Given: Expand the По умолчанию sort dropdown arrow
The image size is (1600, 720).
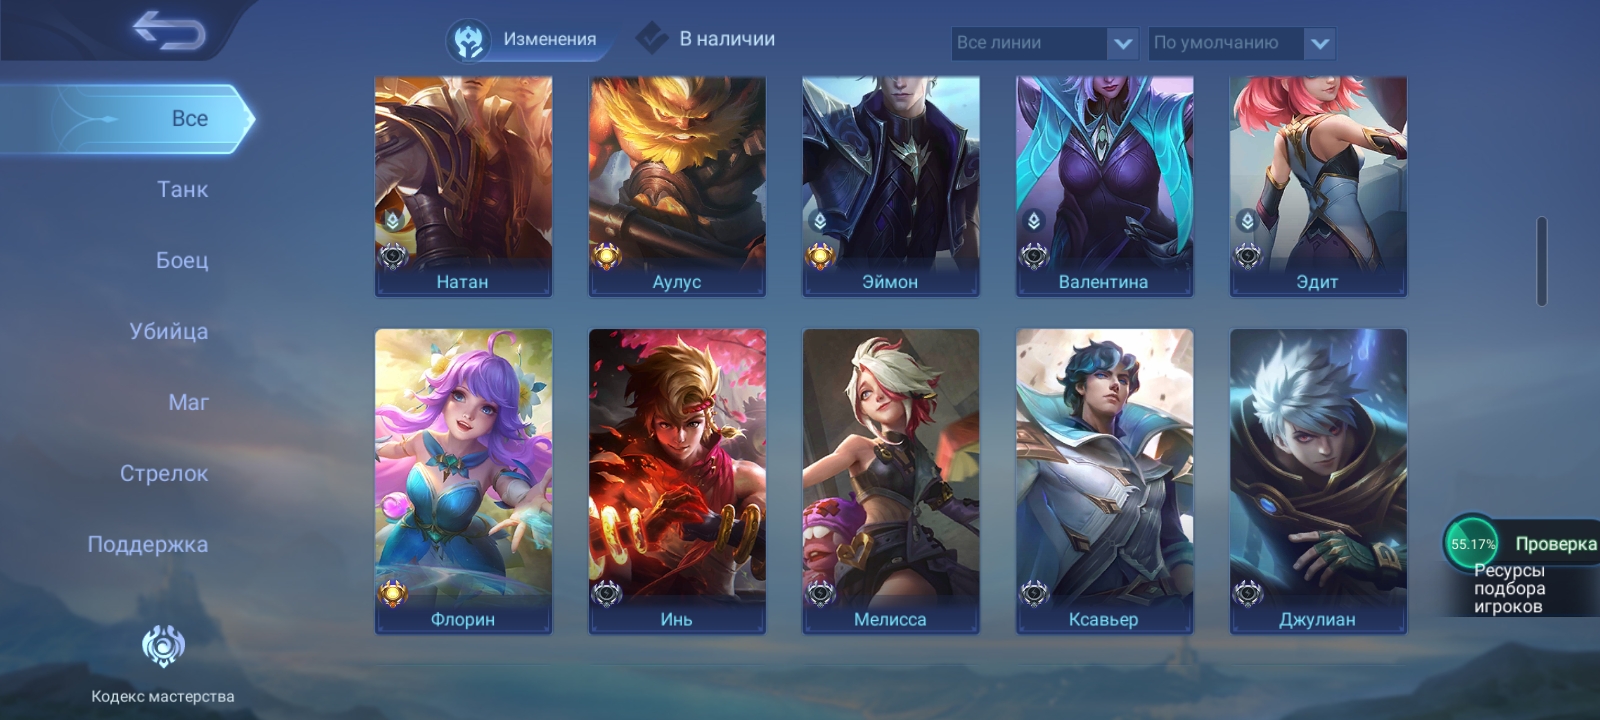Looking at the screenshot, I should (1320, 43).
